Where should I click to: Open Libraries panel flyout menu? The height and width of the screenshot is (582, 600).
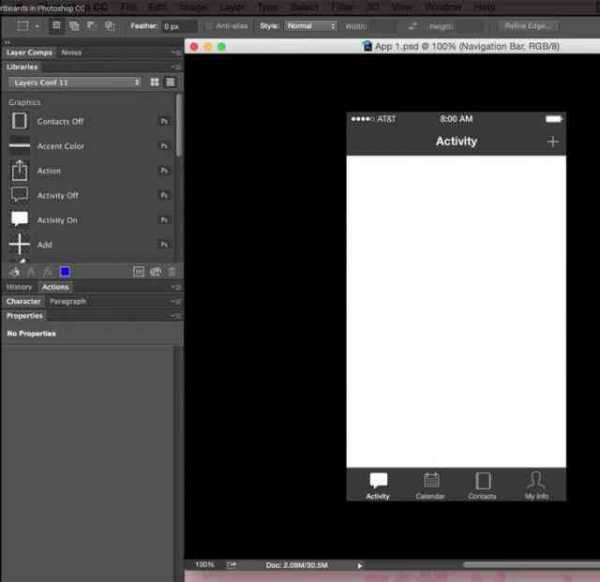click(176, 67)
